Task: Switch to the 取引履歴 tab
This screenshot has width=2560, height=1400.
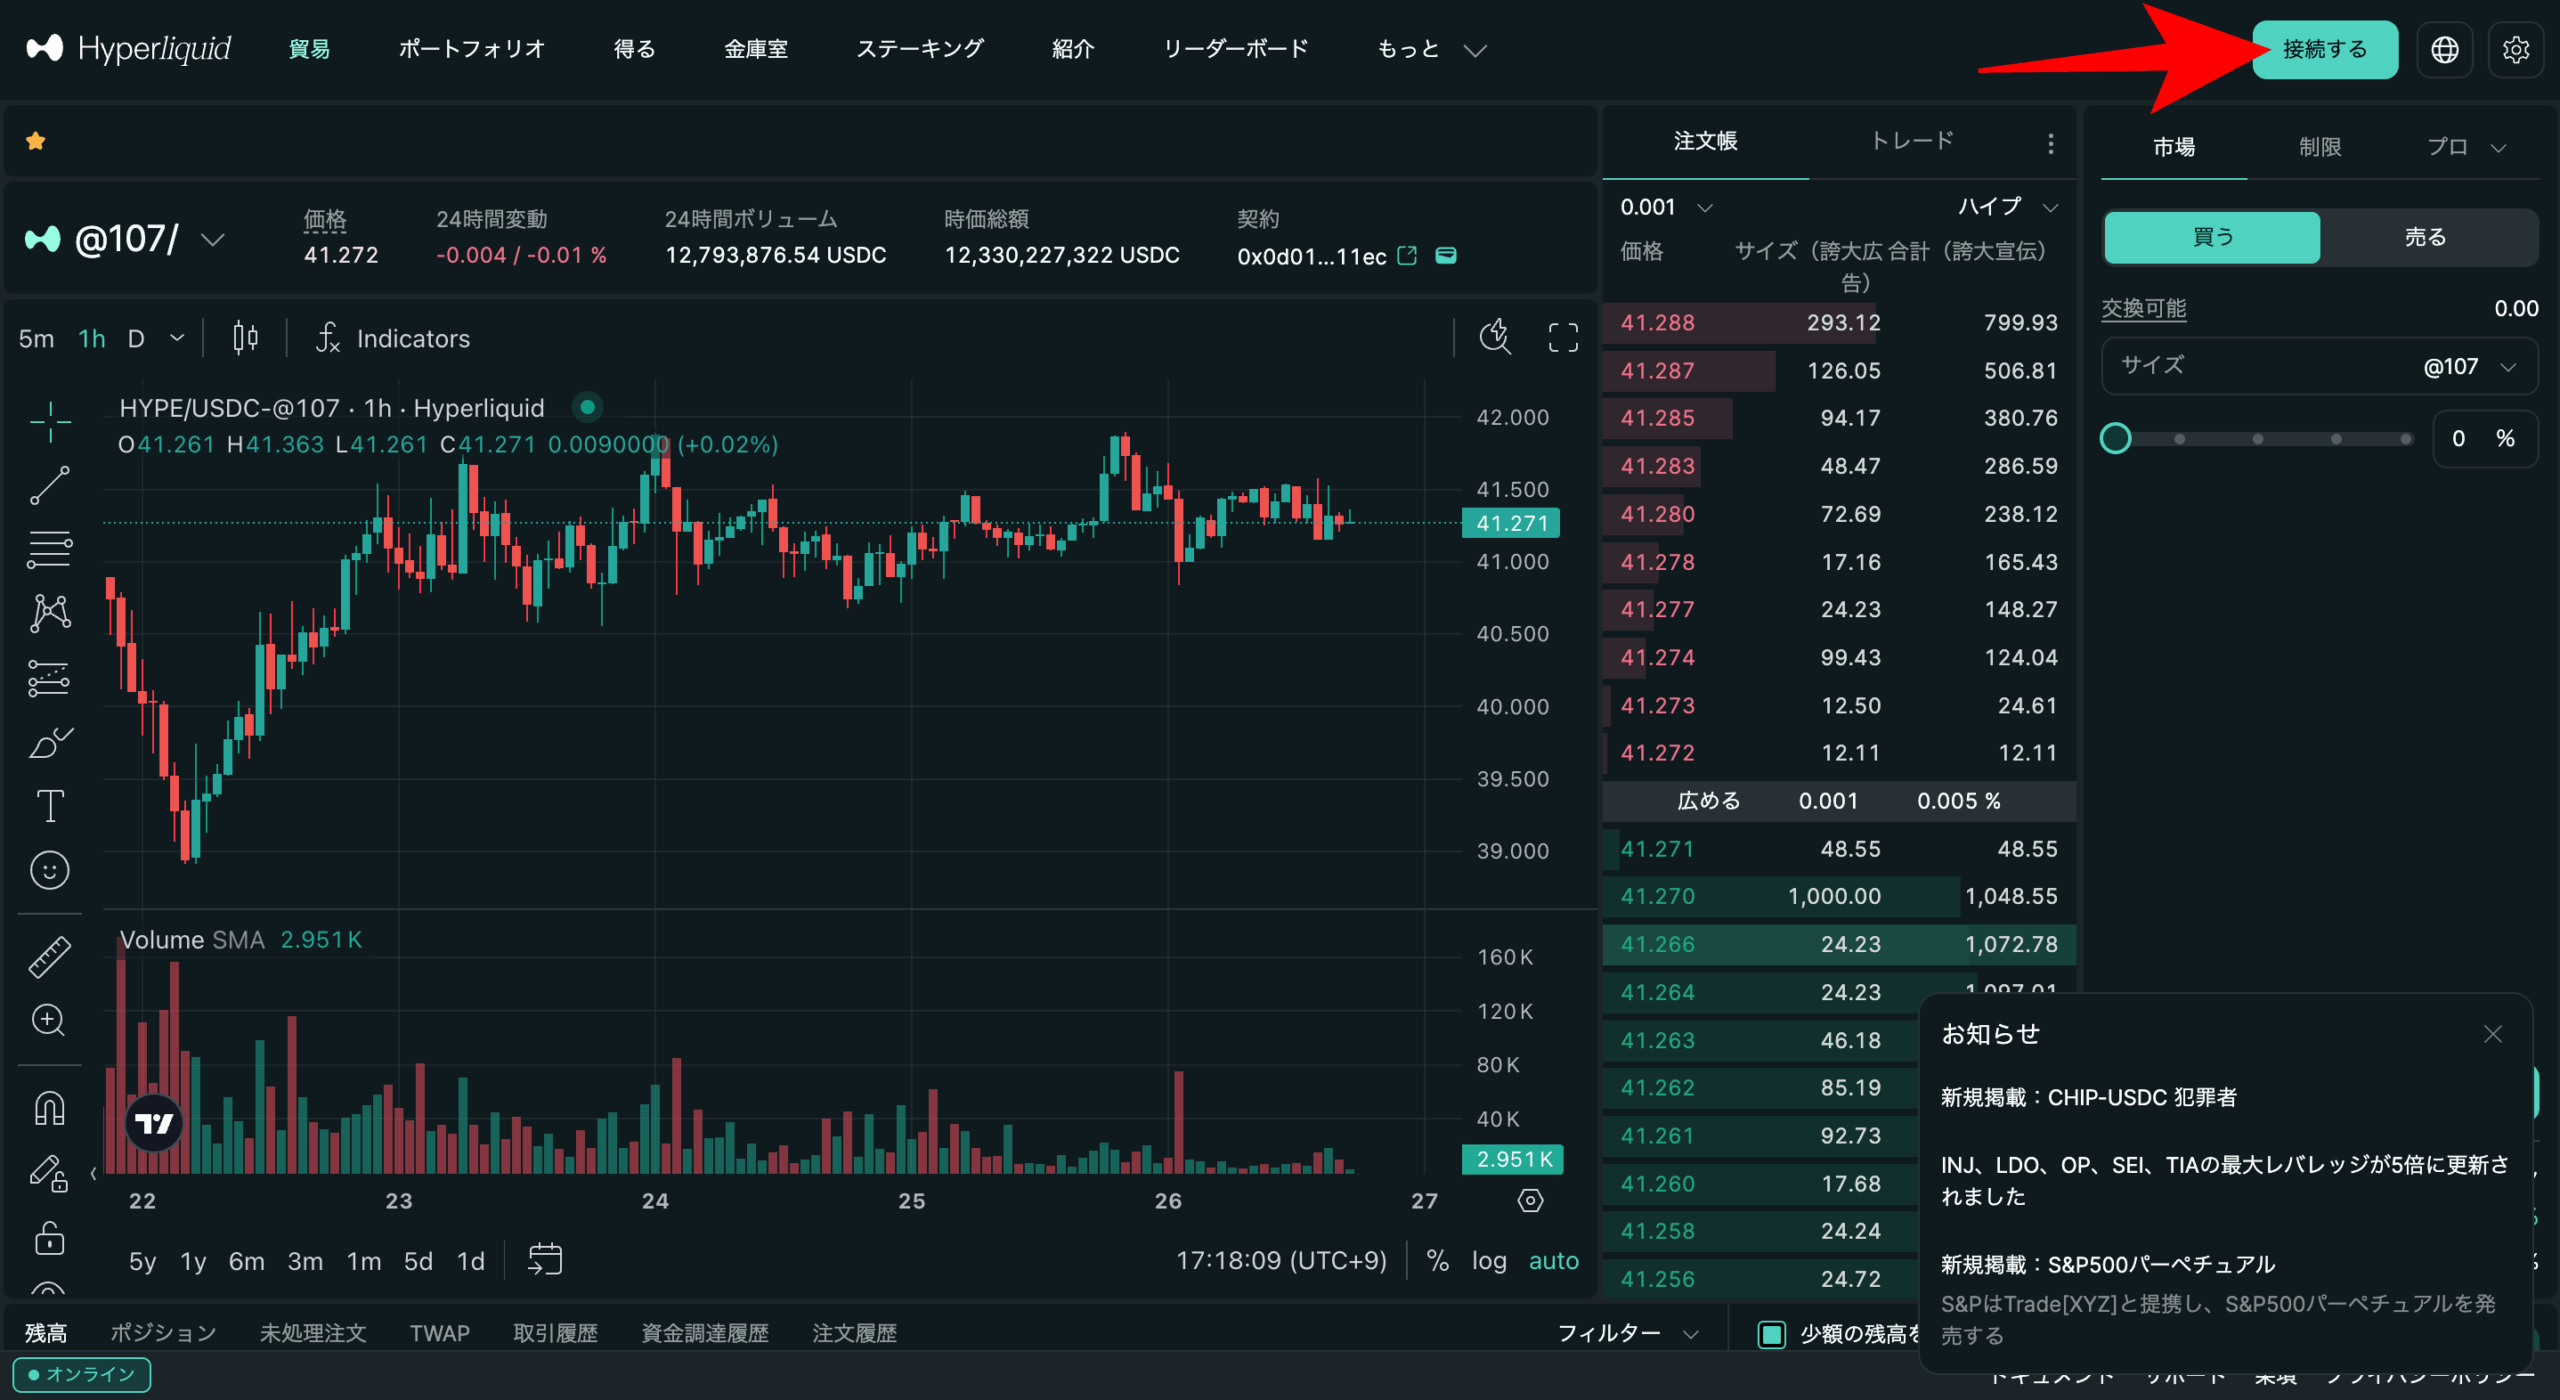Action: click(555, 1333)
